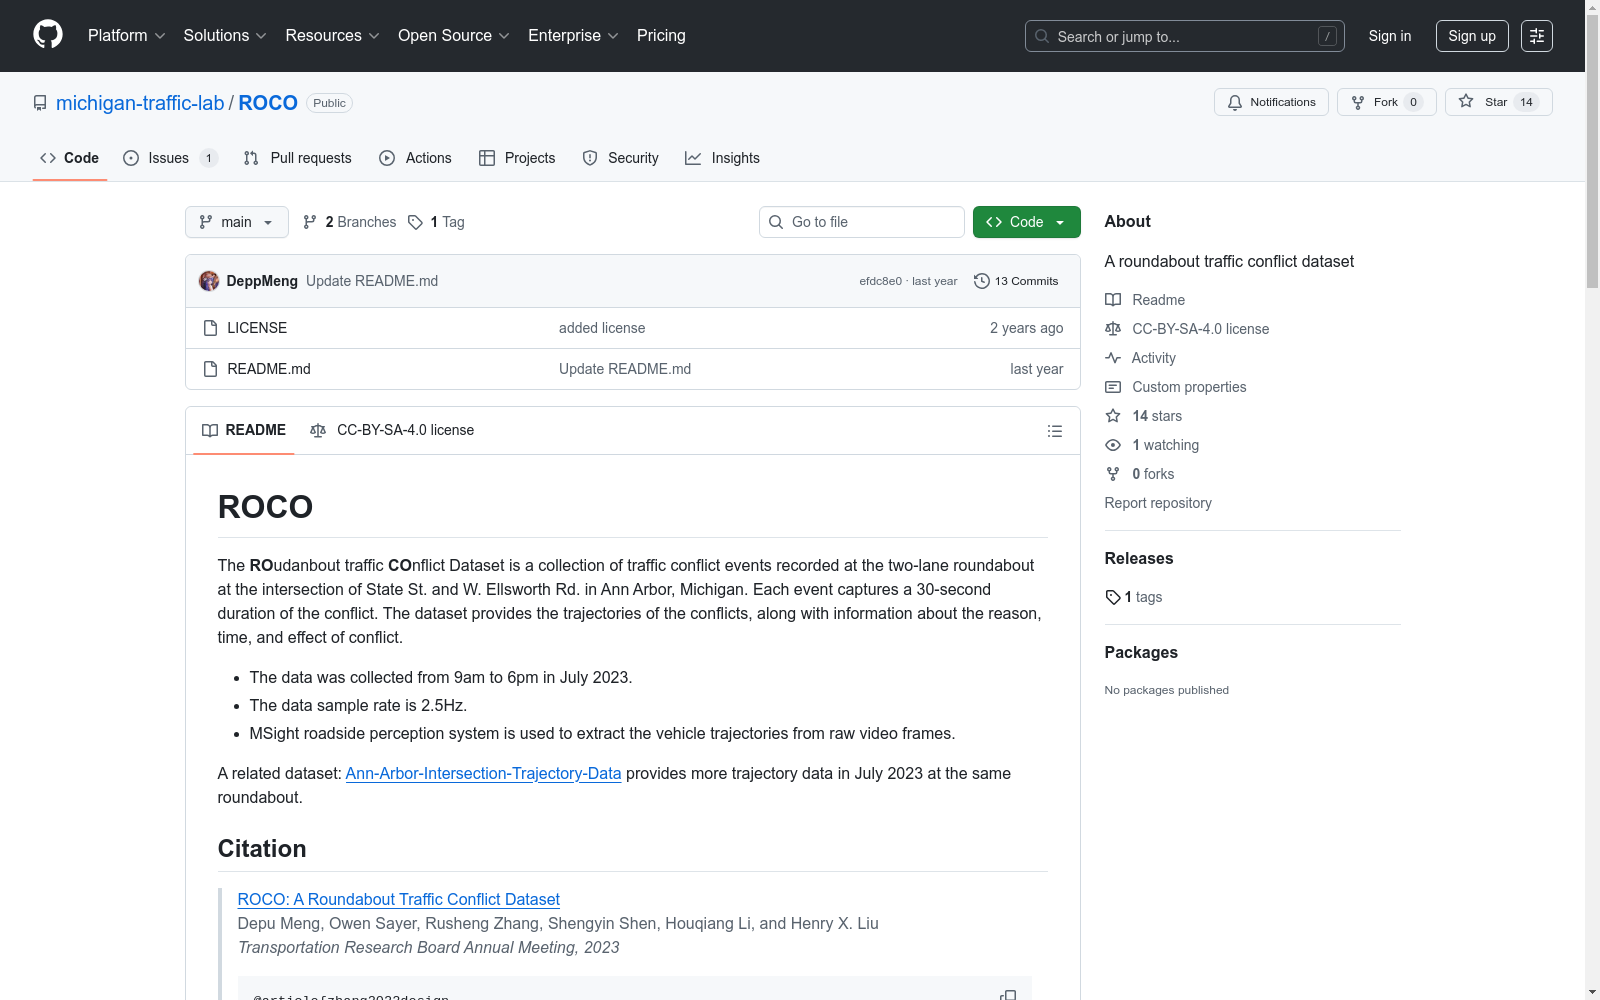Open the green Code dropdown
Viewport: 1600px width, 1000px height.
click(1026, 222)
